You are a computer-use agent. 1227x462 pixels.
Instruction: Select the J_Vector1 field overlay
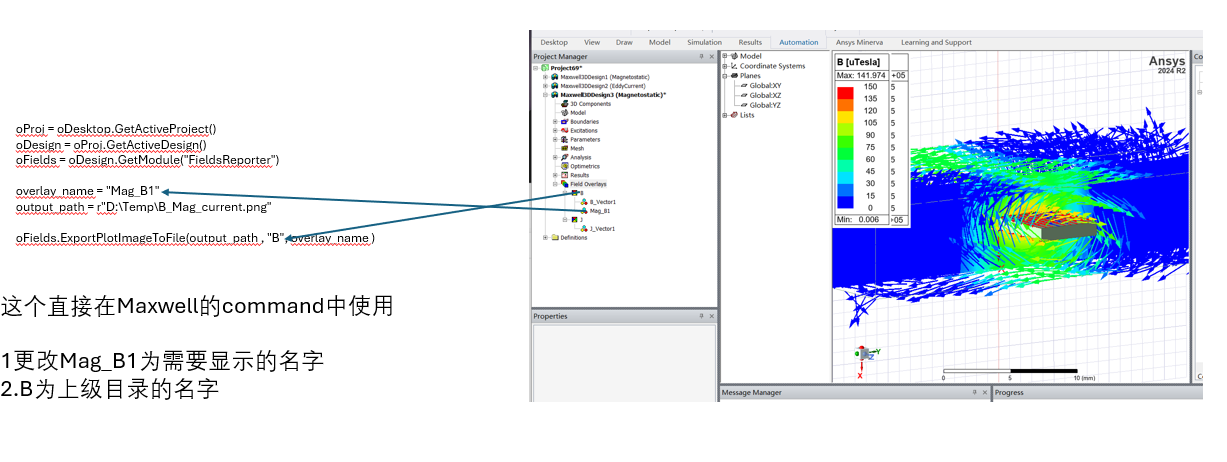(603, 229)
